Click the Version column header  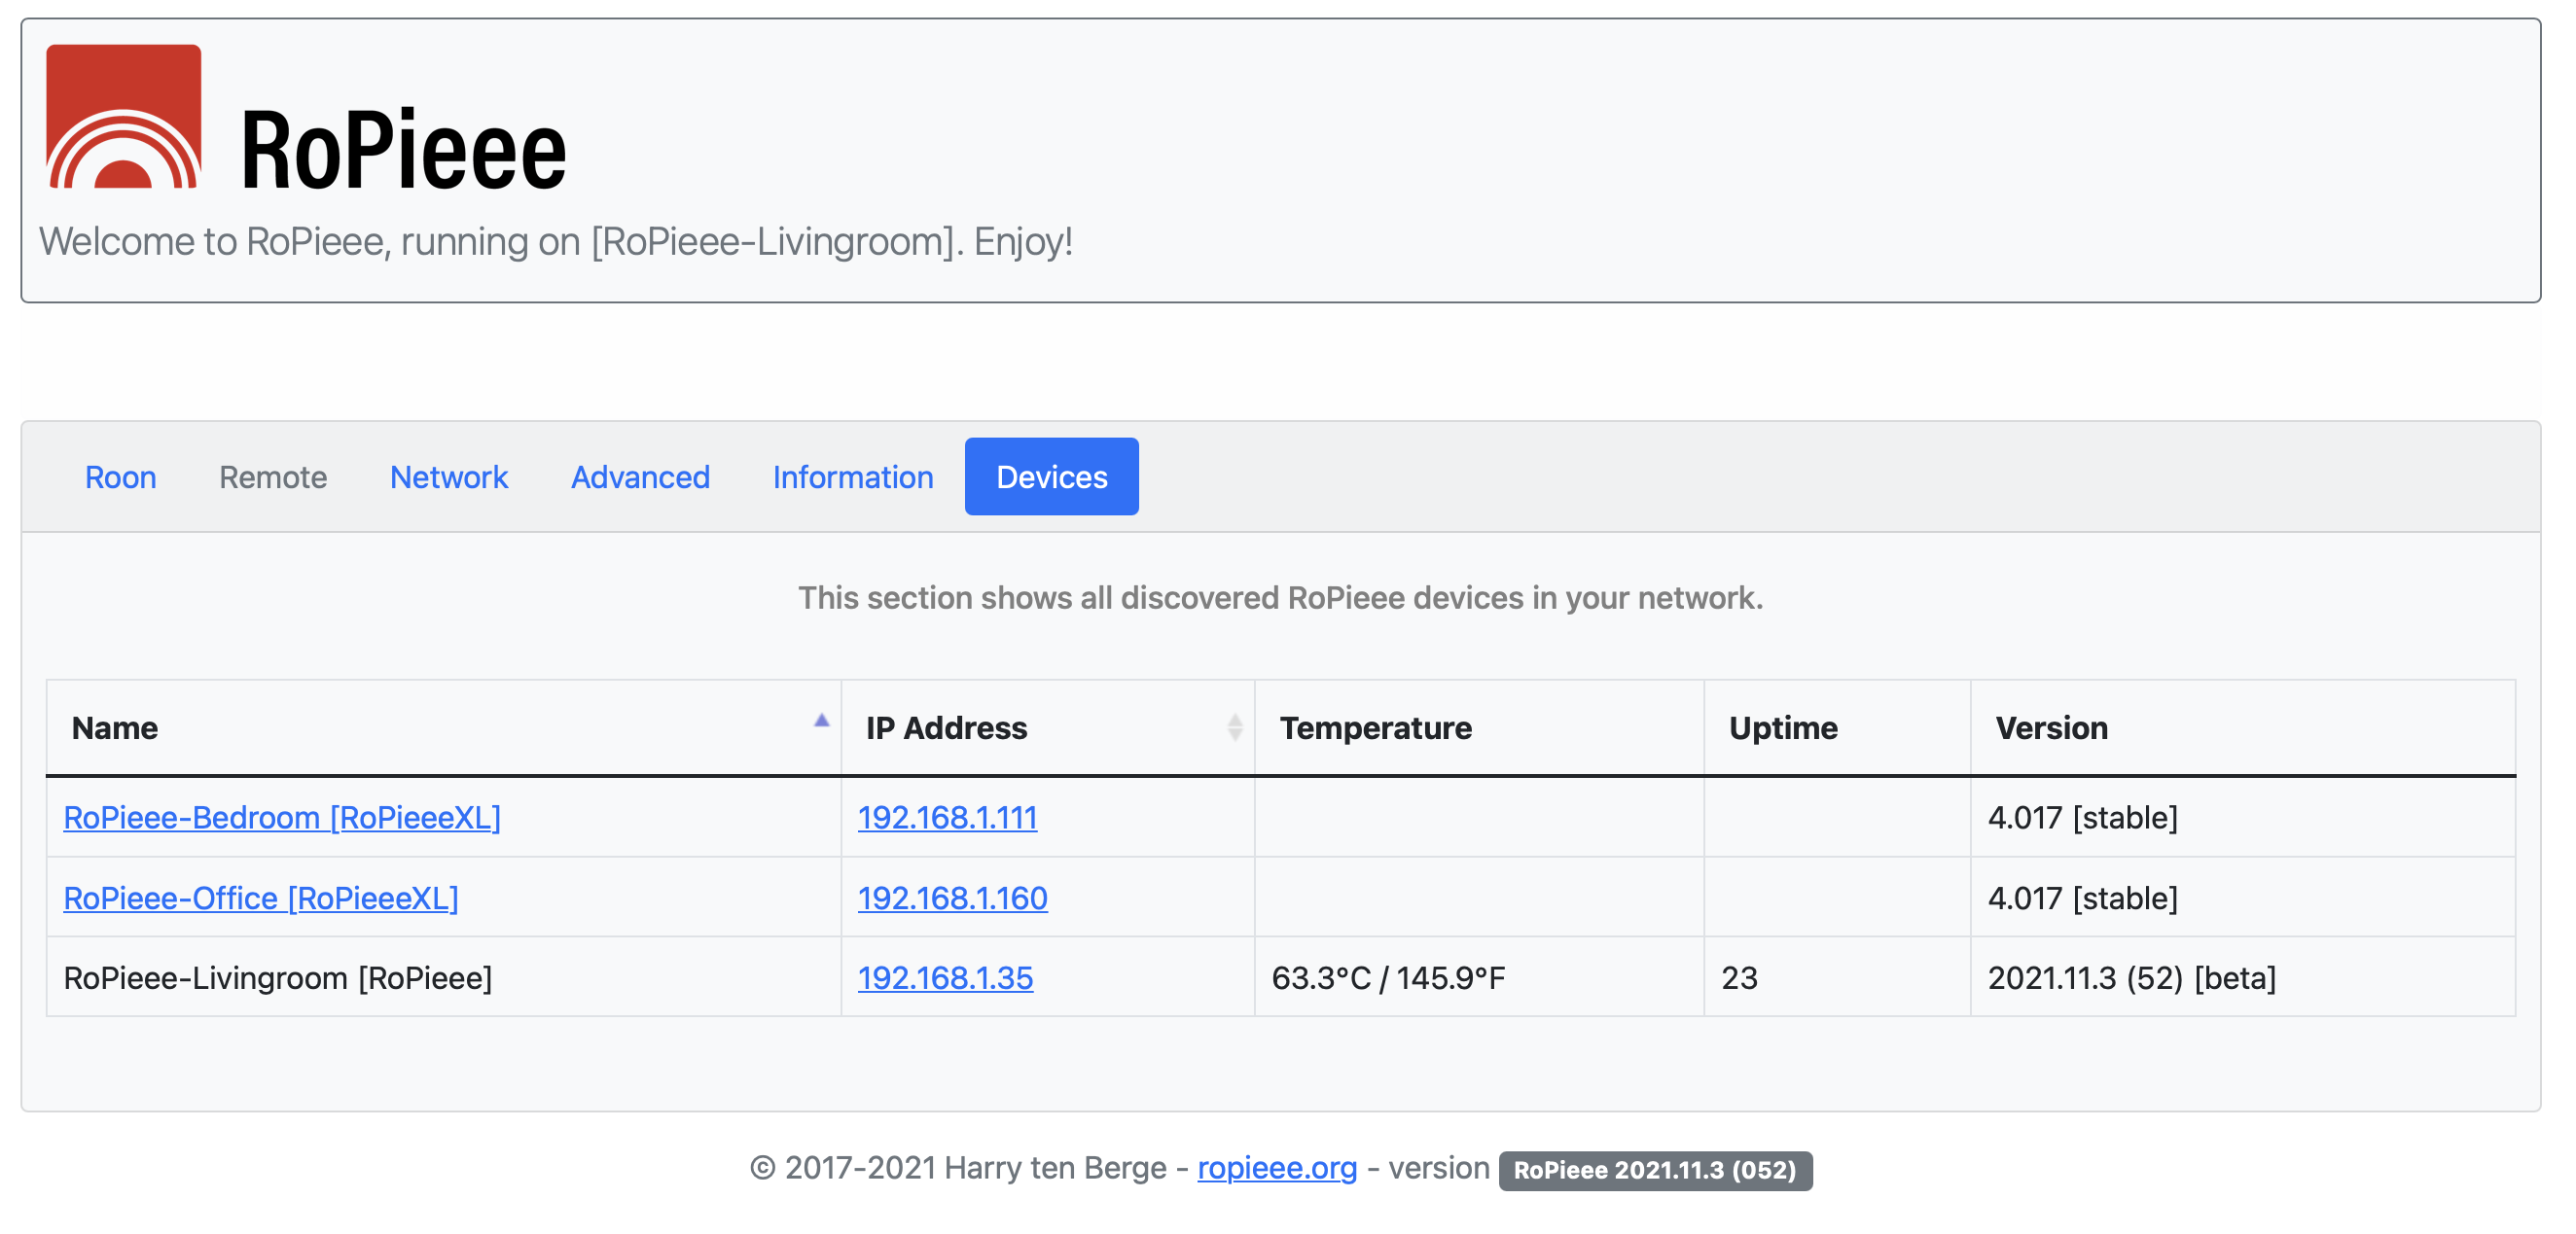pos(2242,728)
